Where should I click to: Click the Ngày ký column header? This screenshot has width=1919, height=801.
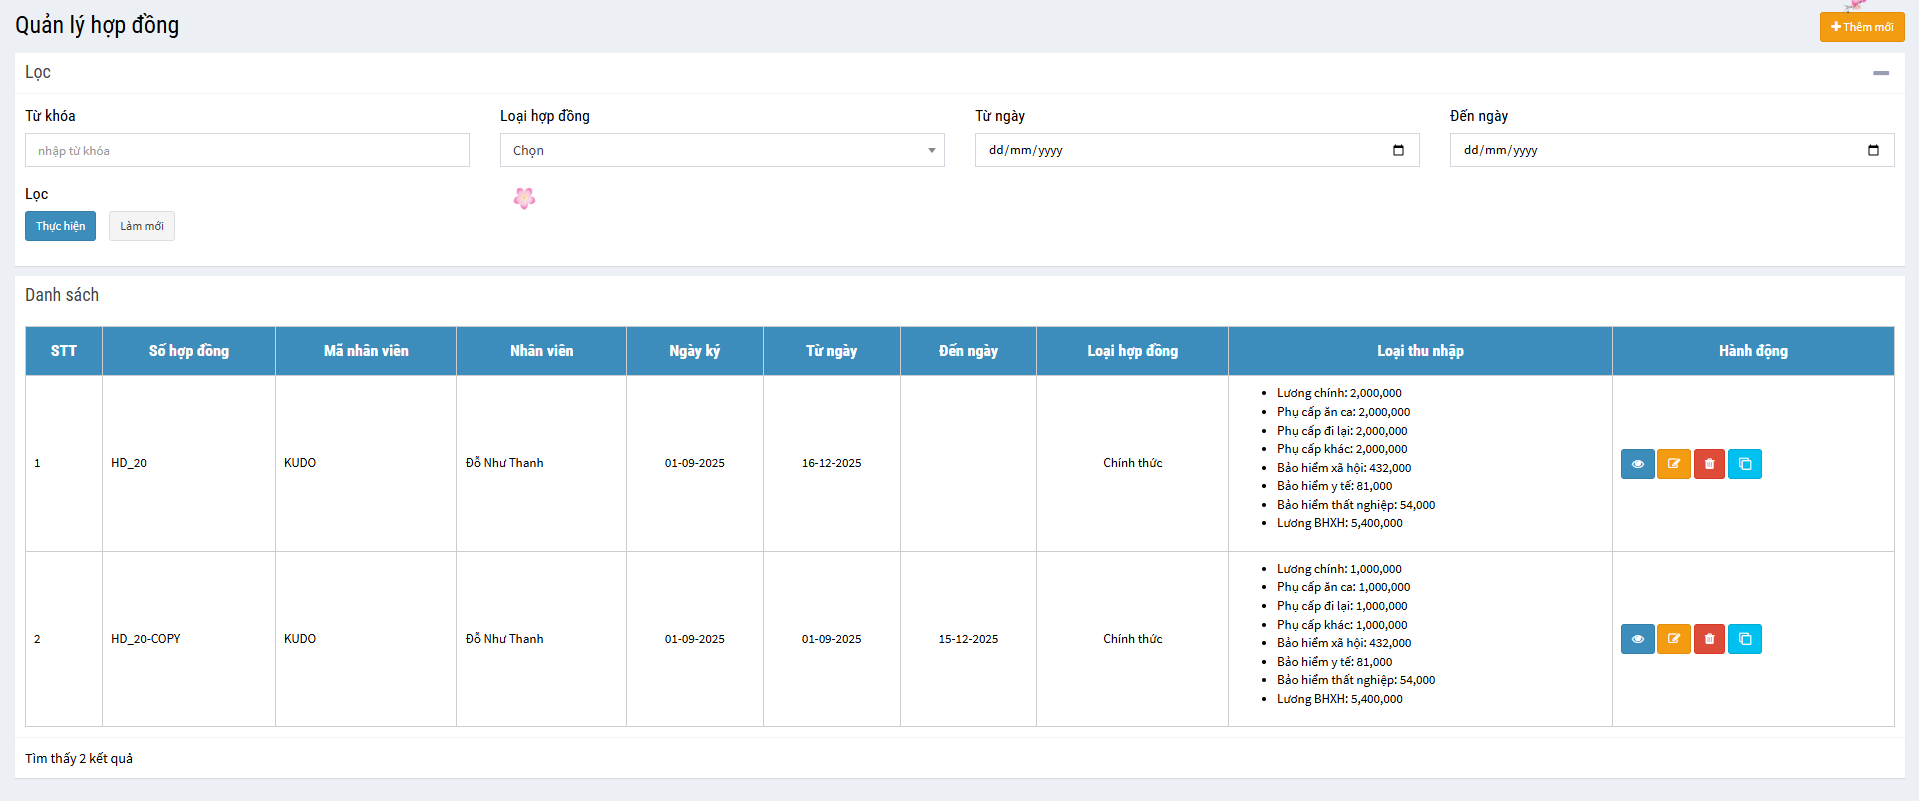(694, 351)
